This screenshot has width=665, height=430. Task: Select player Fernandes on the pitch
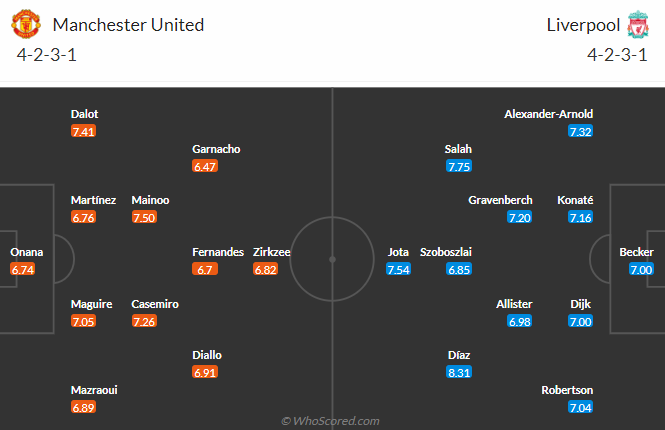click(x=218, y=252)
